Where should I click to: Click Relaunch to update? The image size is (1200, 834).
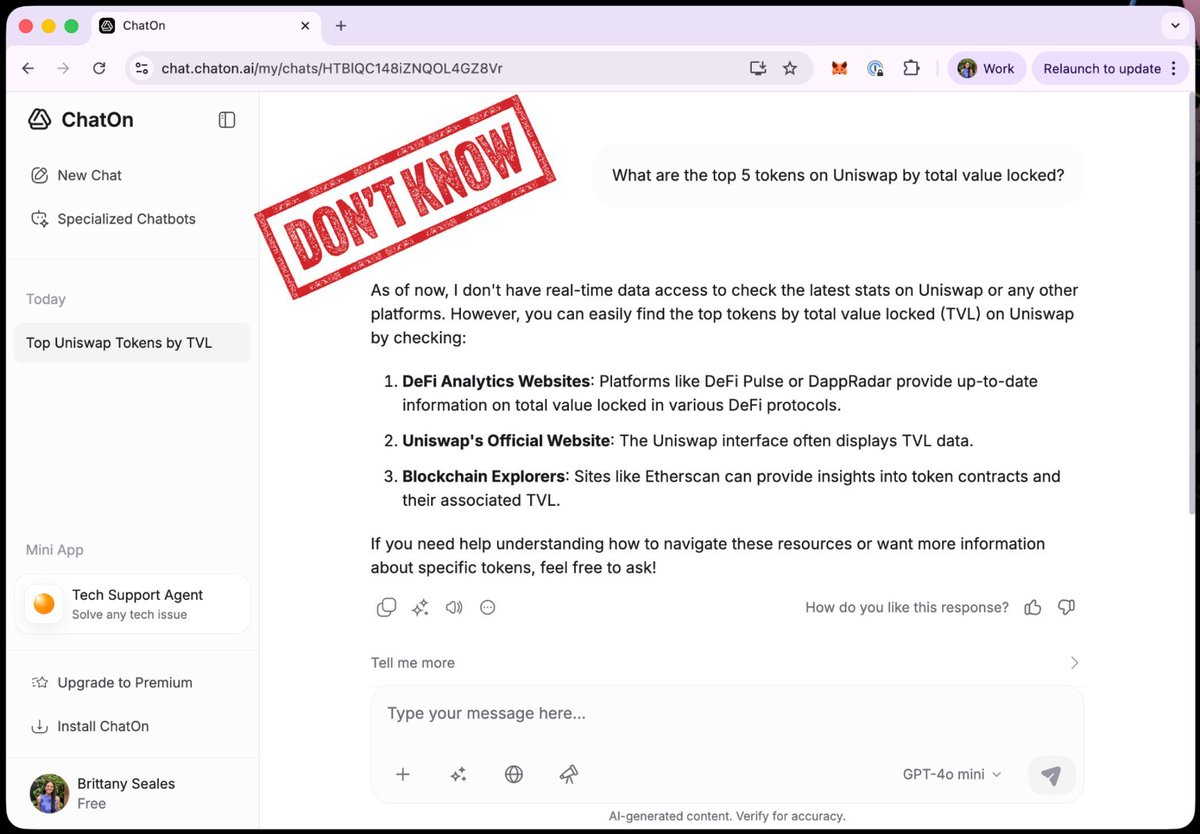point(1102,69)
